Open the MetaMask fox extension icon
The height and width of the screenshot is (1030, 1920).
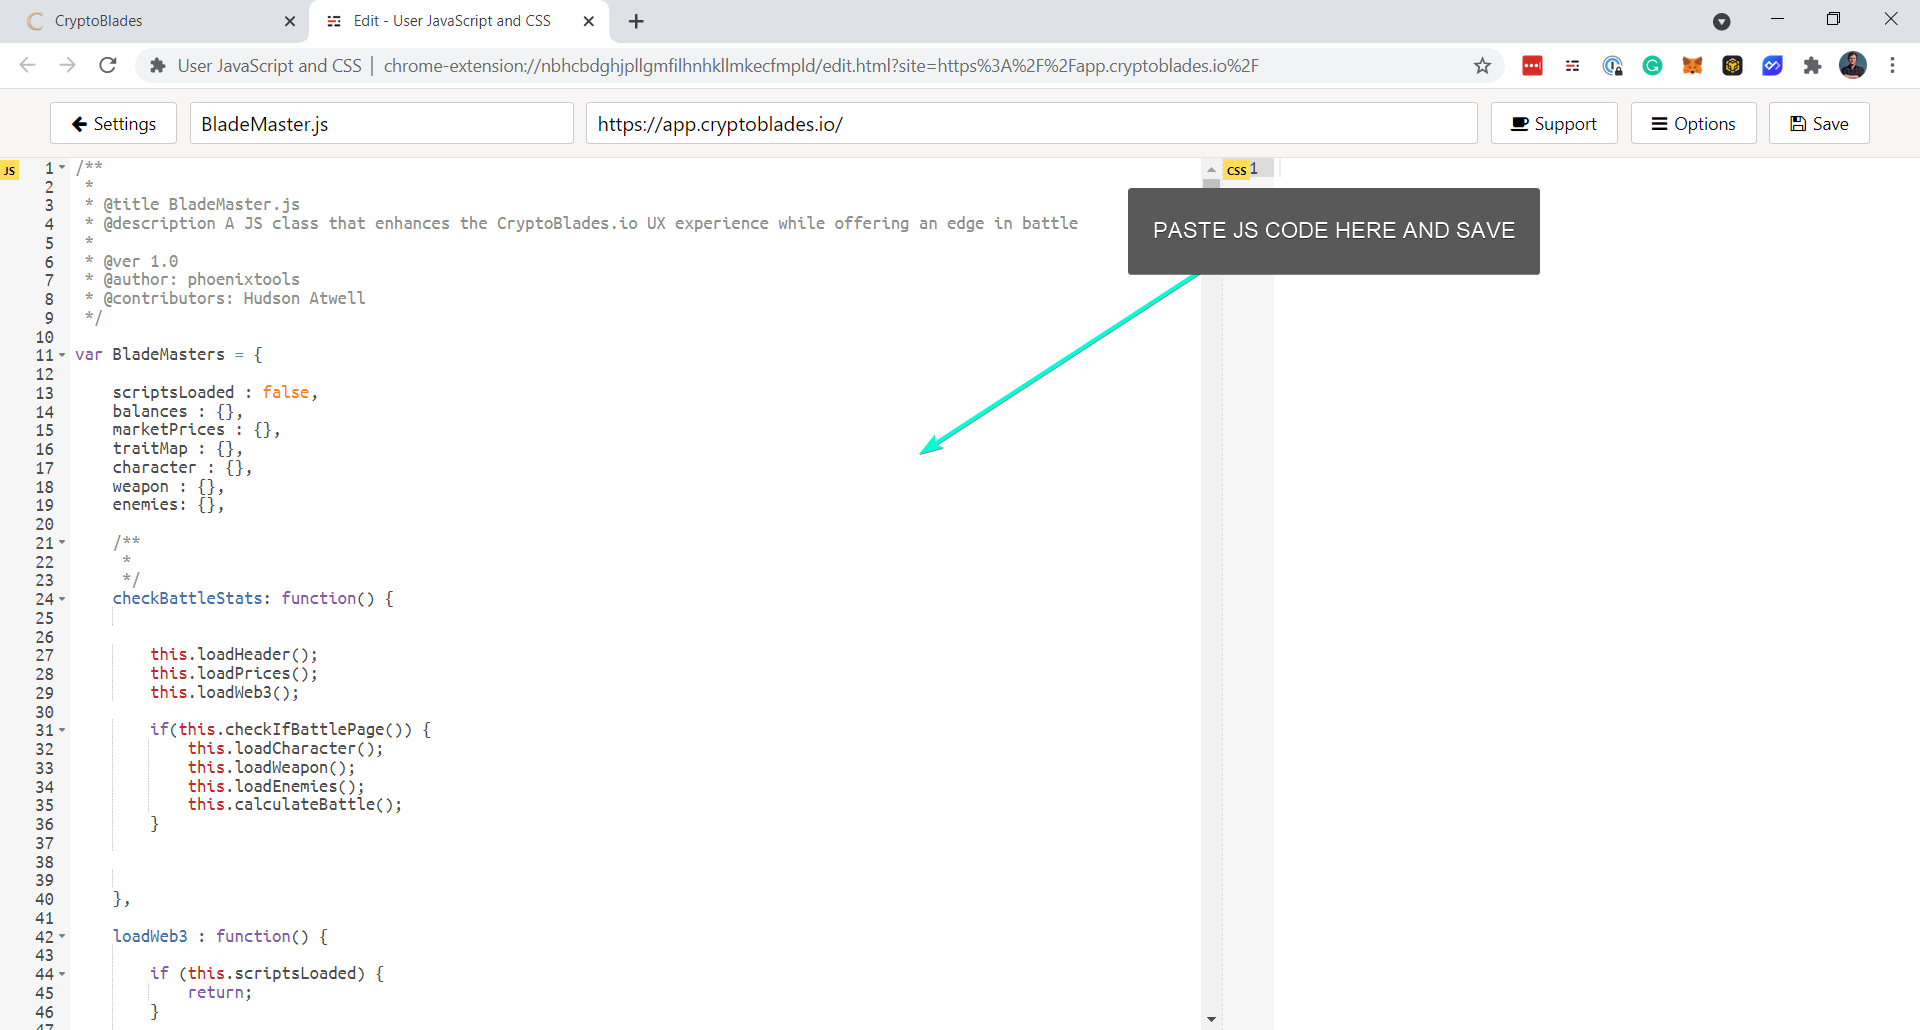point(1692,66)
